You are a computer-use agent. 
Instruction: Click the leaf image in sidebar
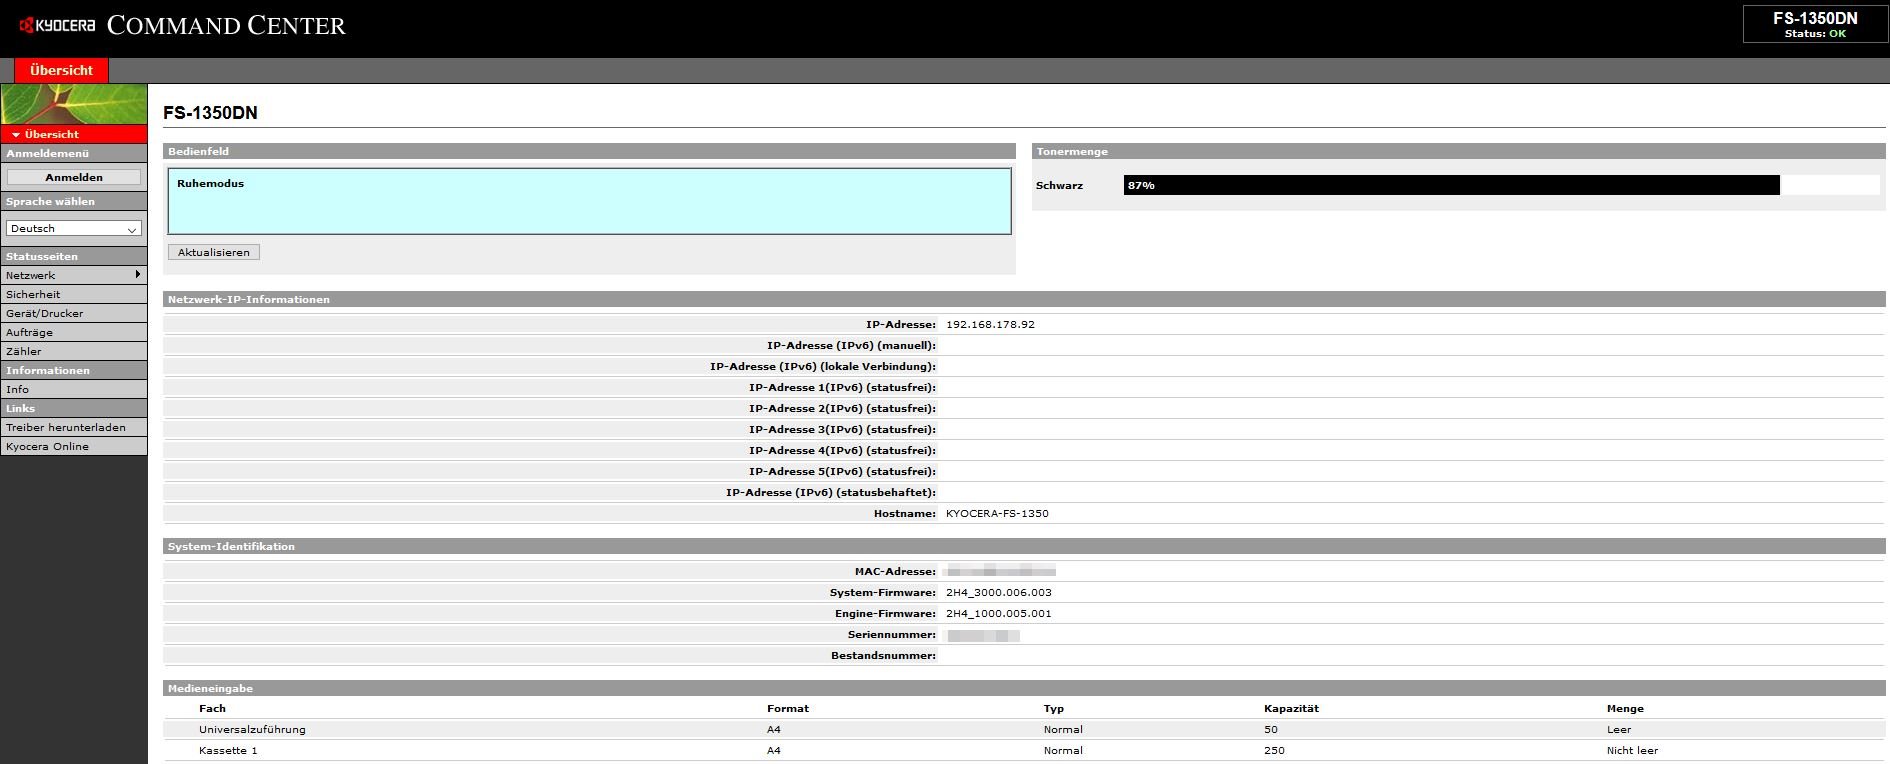[74, 104]
